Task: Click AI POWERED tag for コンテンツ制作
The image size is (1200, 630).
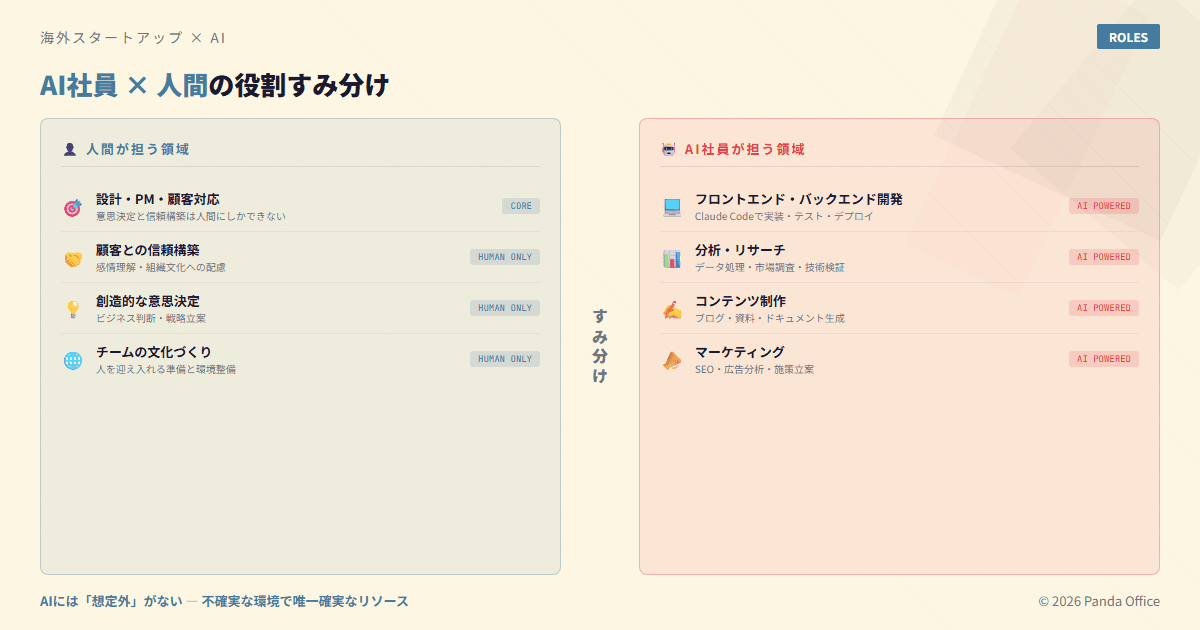Action: (1104, 308)
